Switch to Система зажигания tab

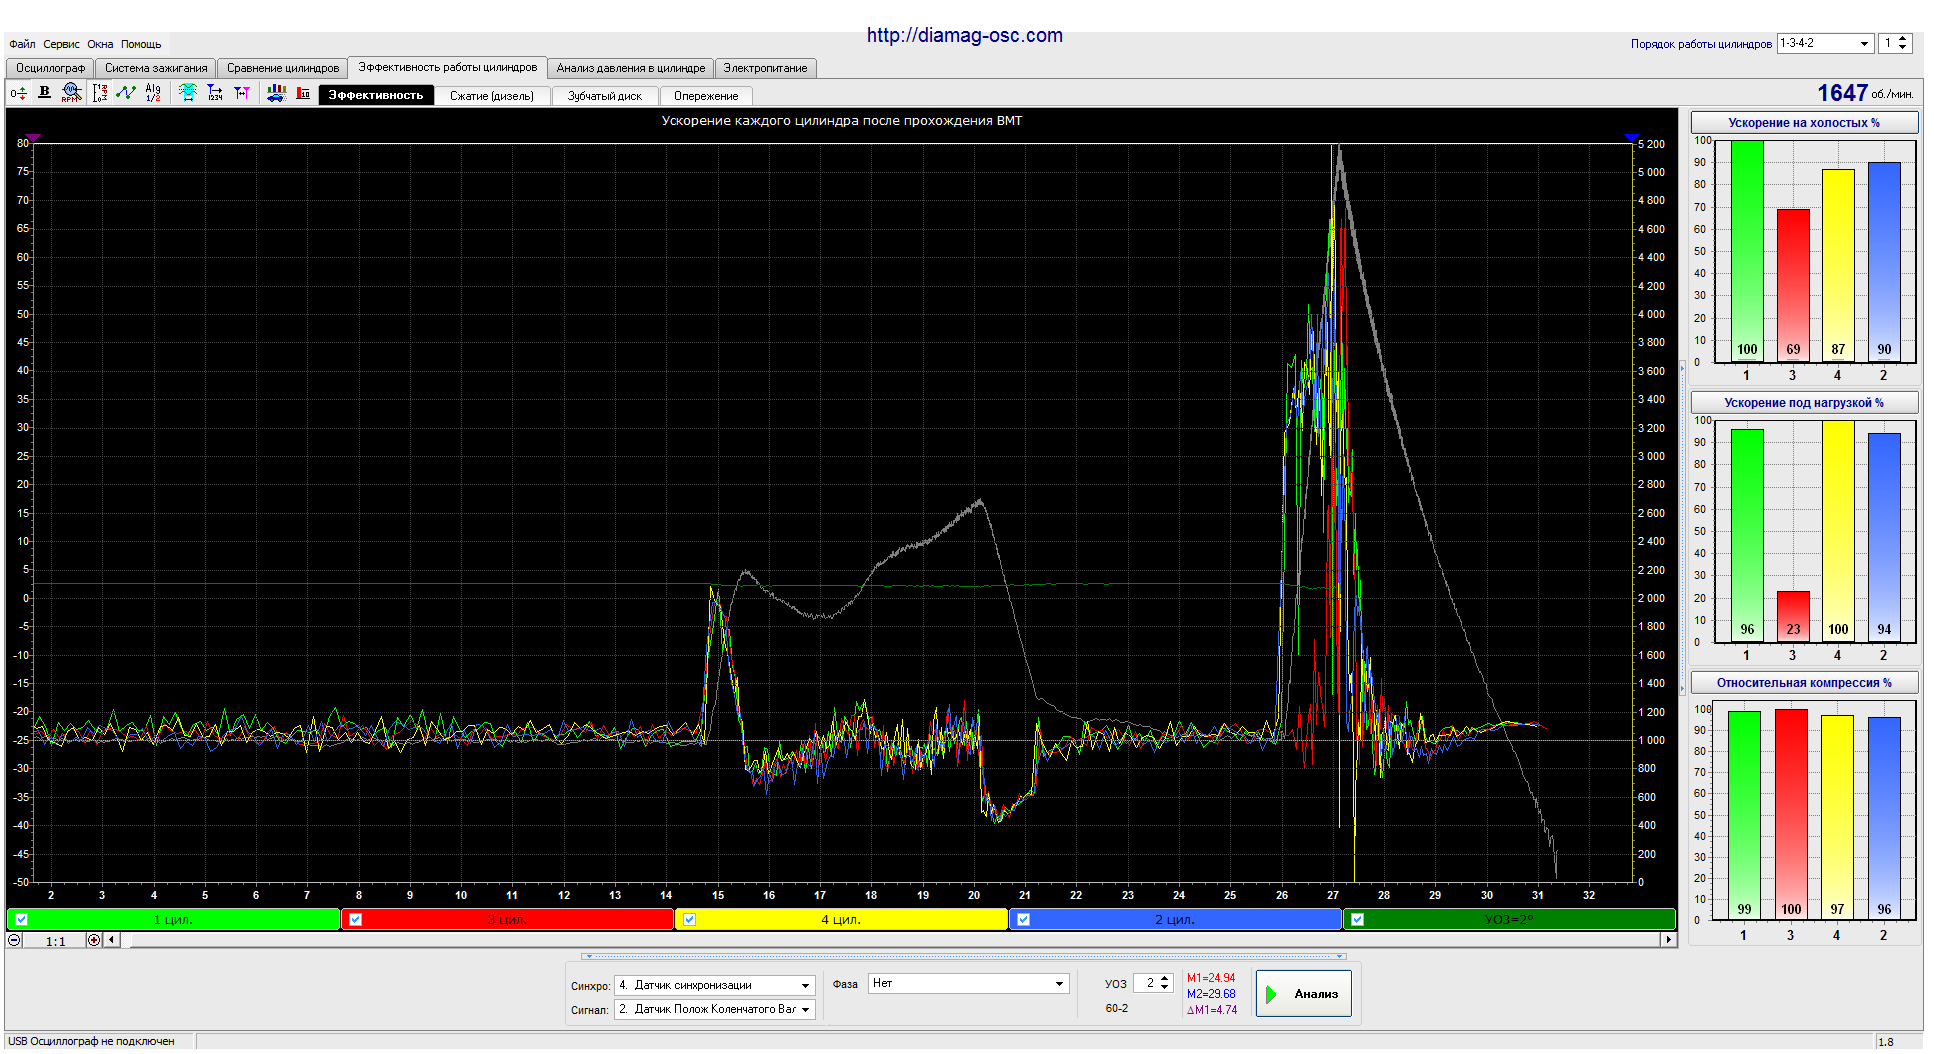coord(156,68)
